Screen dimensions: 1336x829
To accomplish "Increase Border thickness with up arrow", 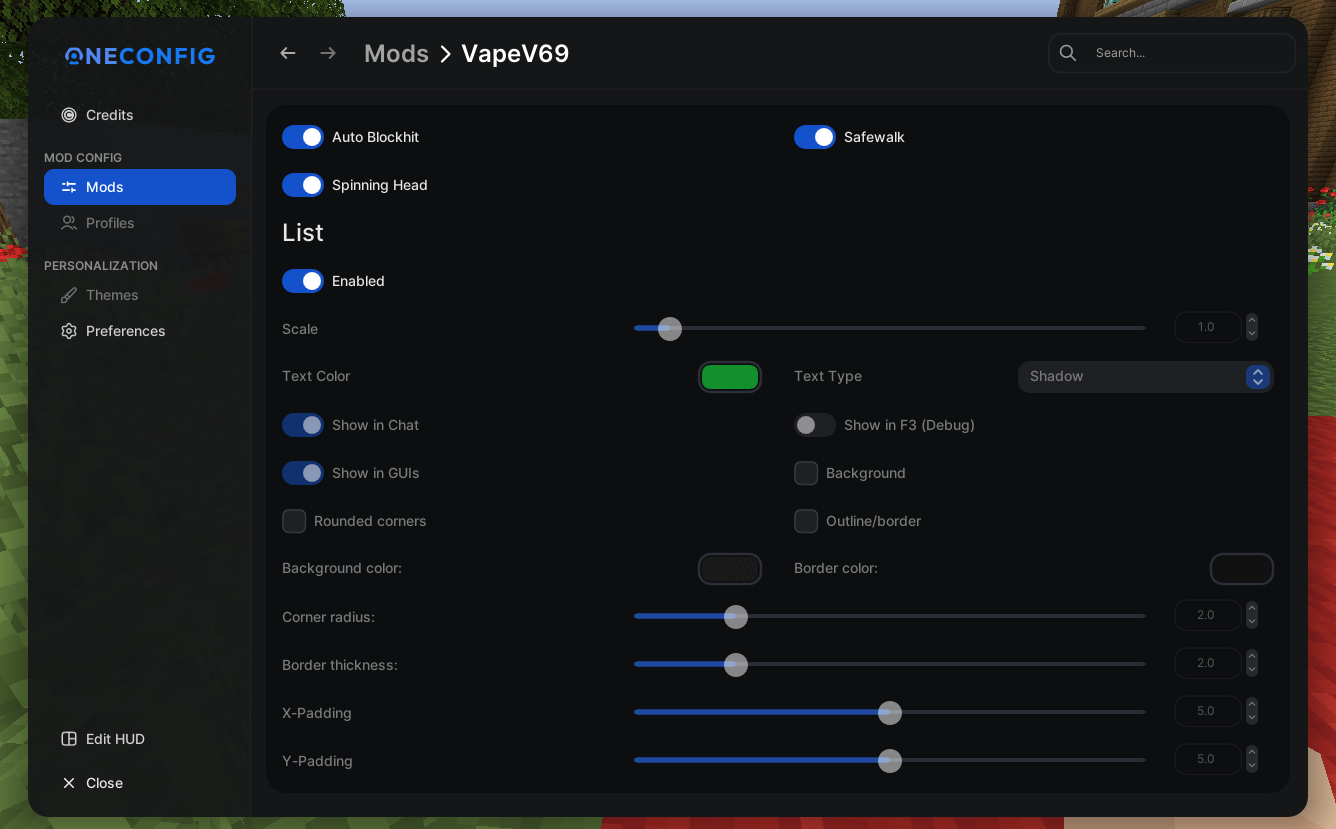I will pyautogui.click(x=1252, y=656).
